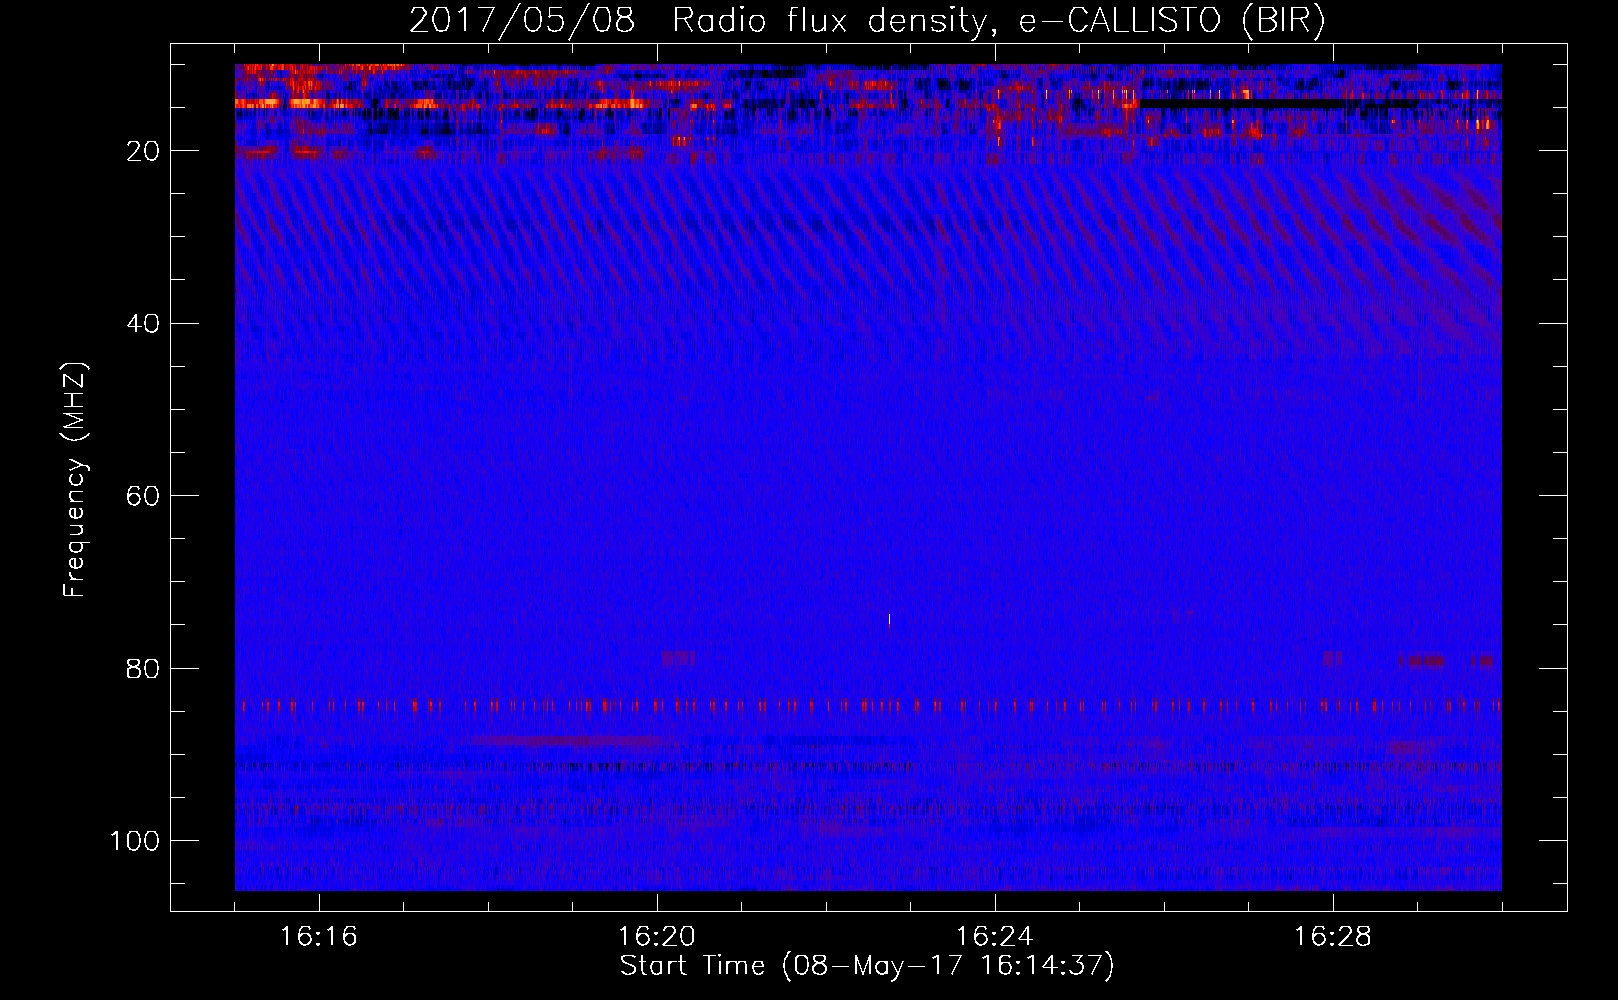Click the "80" frequency tick label
This screenshot has width=1618, height=1000.
144,668
